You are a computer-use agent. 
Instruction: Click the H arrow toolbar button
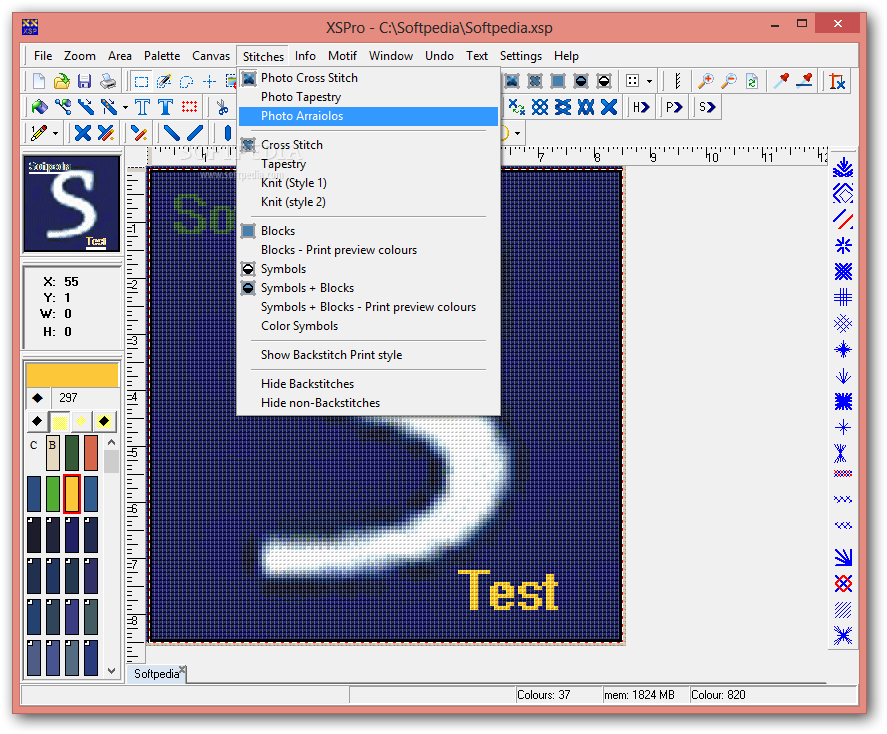641,107
